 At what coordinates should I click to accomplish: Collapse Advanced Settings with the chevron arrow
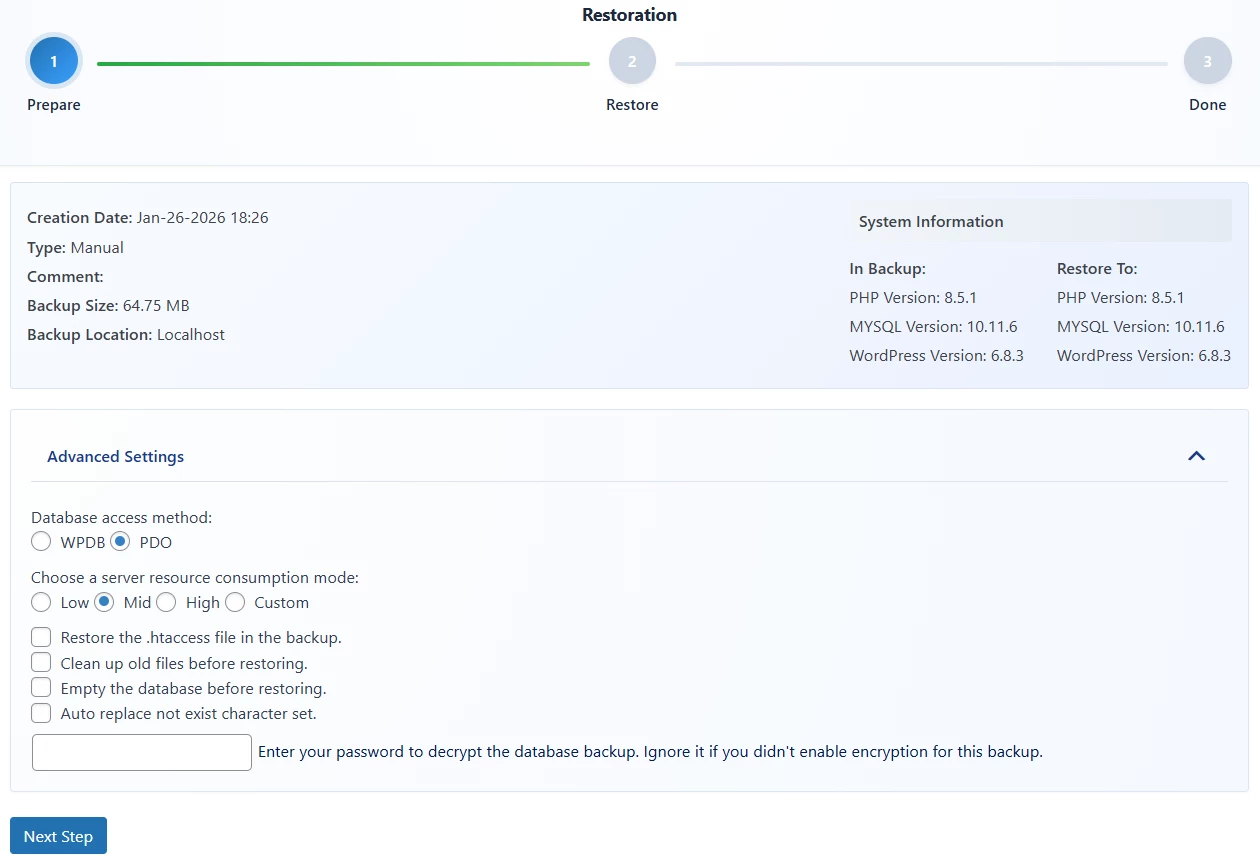click(x=1196, y=456)
